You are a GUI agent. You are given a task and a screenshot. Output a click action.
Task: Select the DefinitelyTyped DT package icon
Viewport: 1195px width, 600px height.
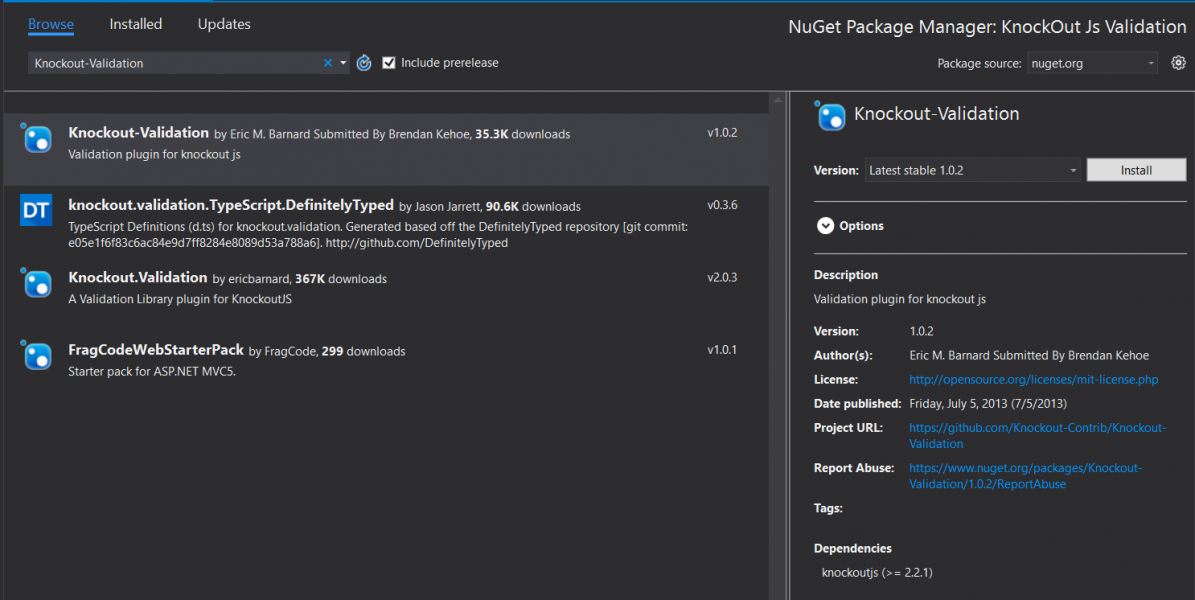click(x=36, y=210)
